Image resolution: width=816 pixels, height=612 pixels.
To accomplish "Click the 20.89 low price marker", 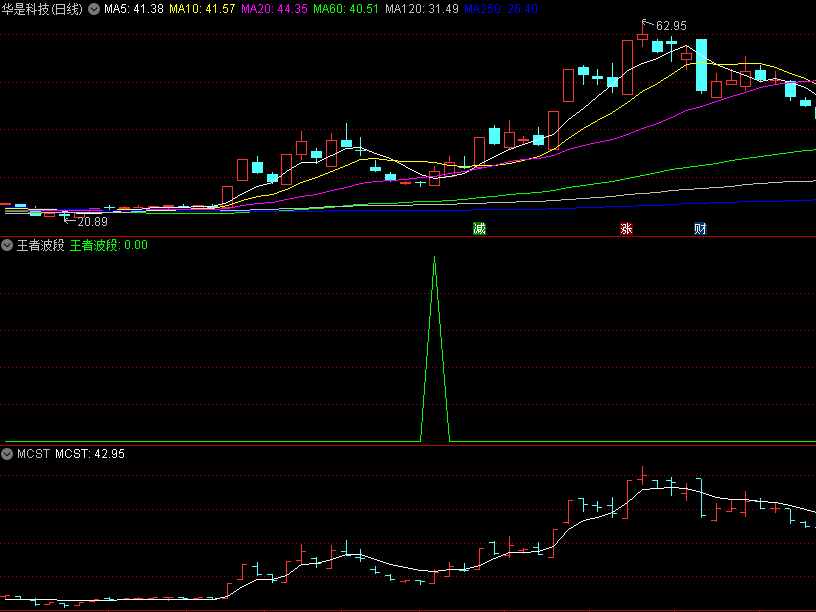I will tap(93, 222).
